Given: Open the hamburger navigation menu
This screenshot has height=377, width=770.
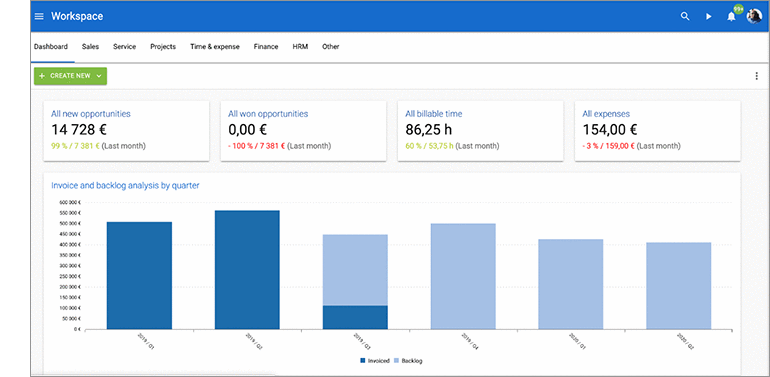Looking at the screenshot, I should pos(39,16).
